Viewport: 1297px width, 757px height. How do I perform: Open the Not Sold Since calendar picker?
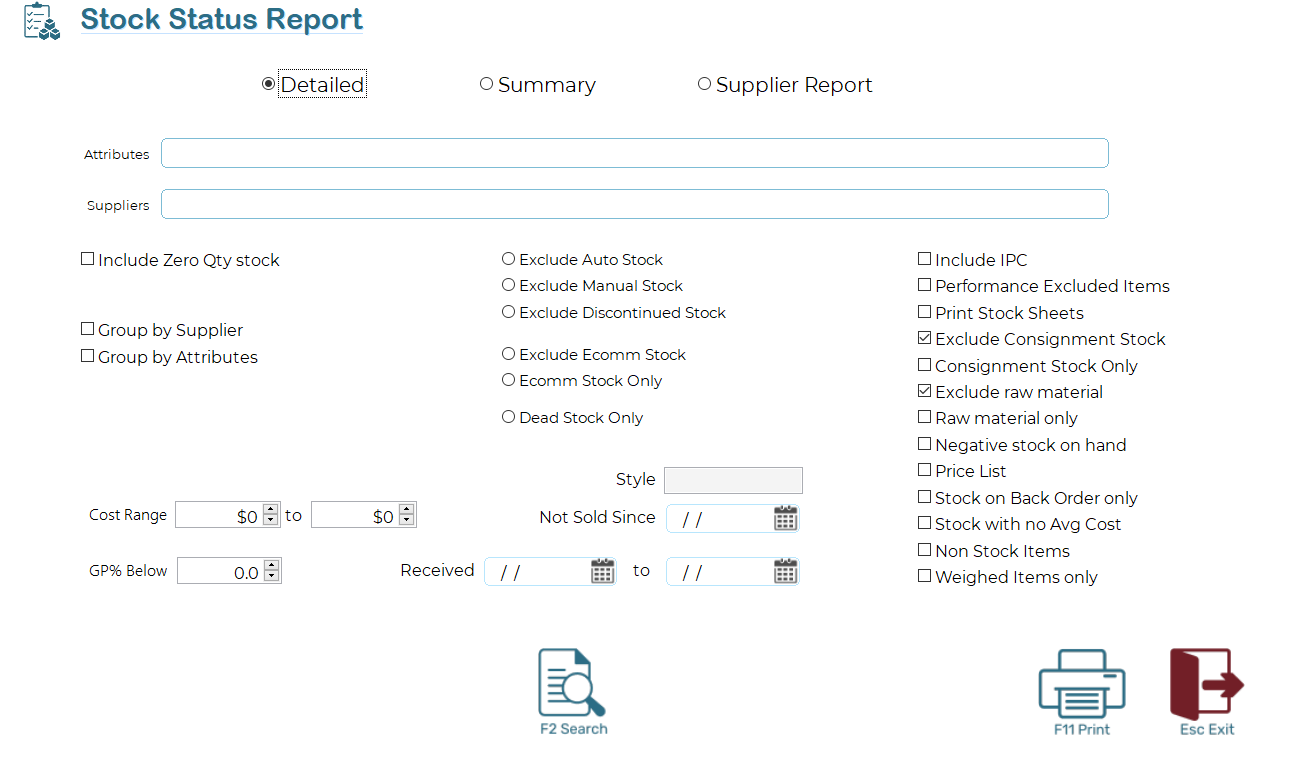point(785,518)
